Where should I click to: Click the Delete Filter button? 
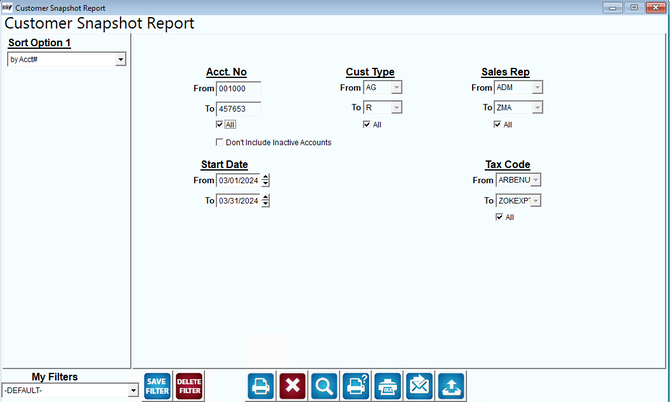[189, 386]
